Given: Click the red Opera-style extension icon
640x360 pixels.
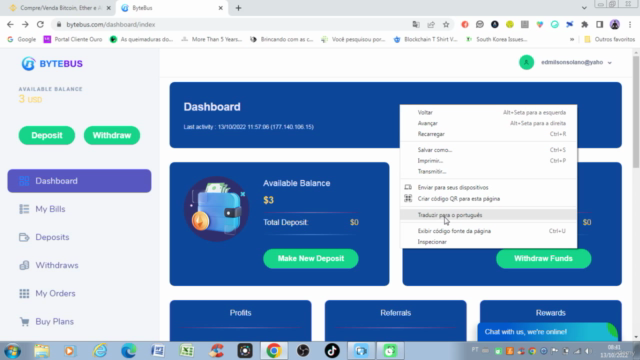Looking at the screenshot, I should (x=464, y=24).
